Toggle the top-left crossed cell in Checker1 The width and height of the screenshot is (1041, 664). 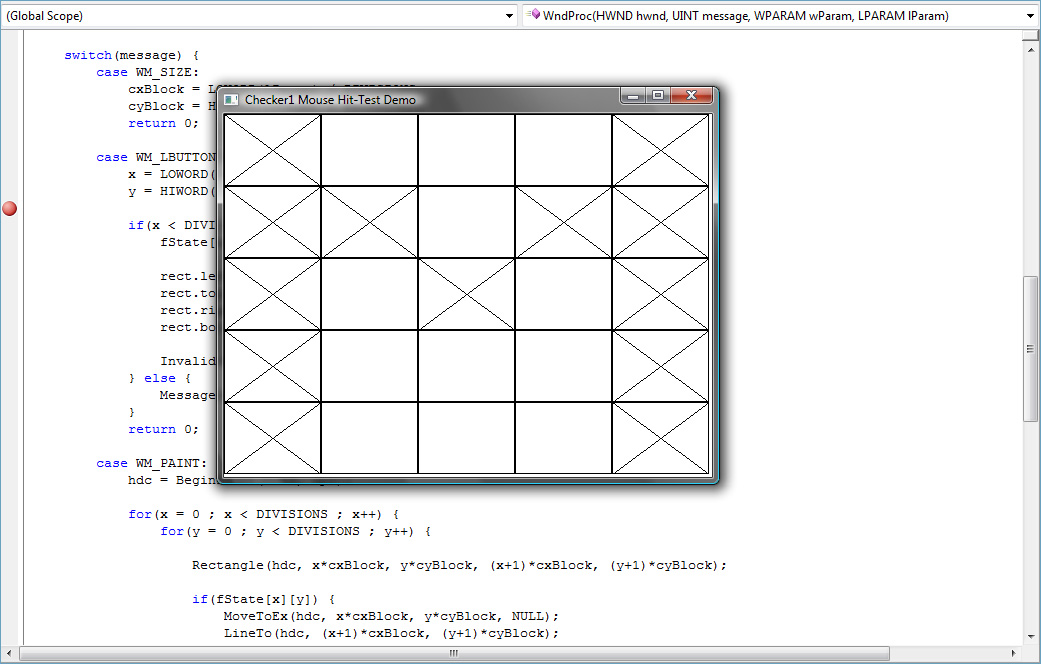coord(273,150)
